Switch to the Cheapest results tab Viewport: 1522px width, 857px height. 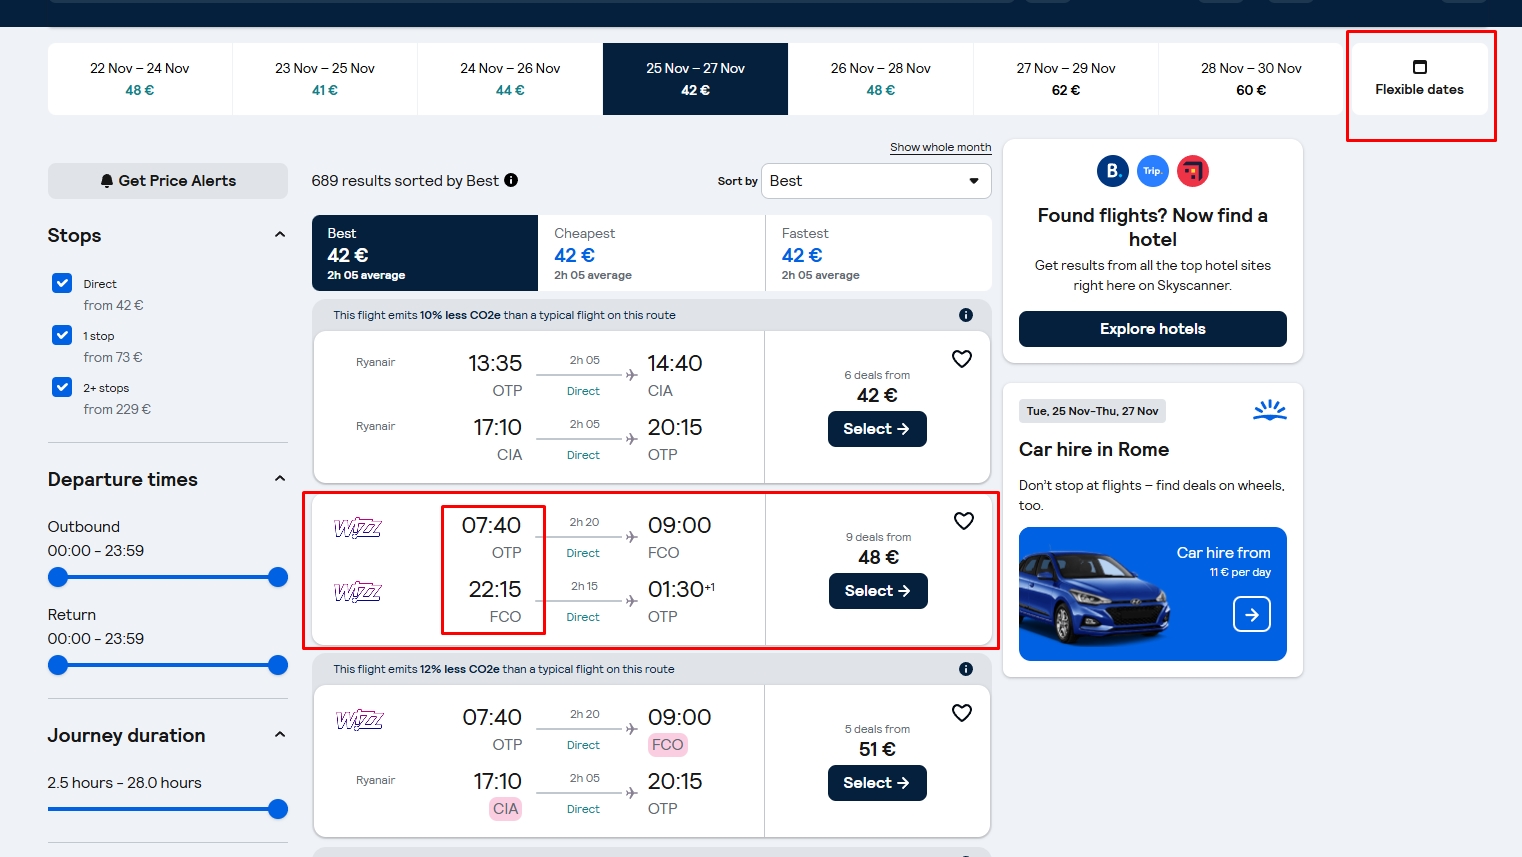coord(651,253)
